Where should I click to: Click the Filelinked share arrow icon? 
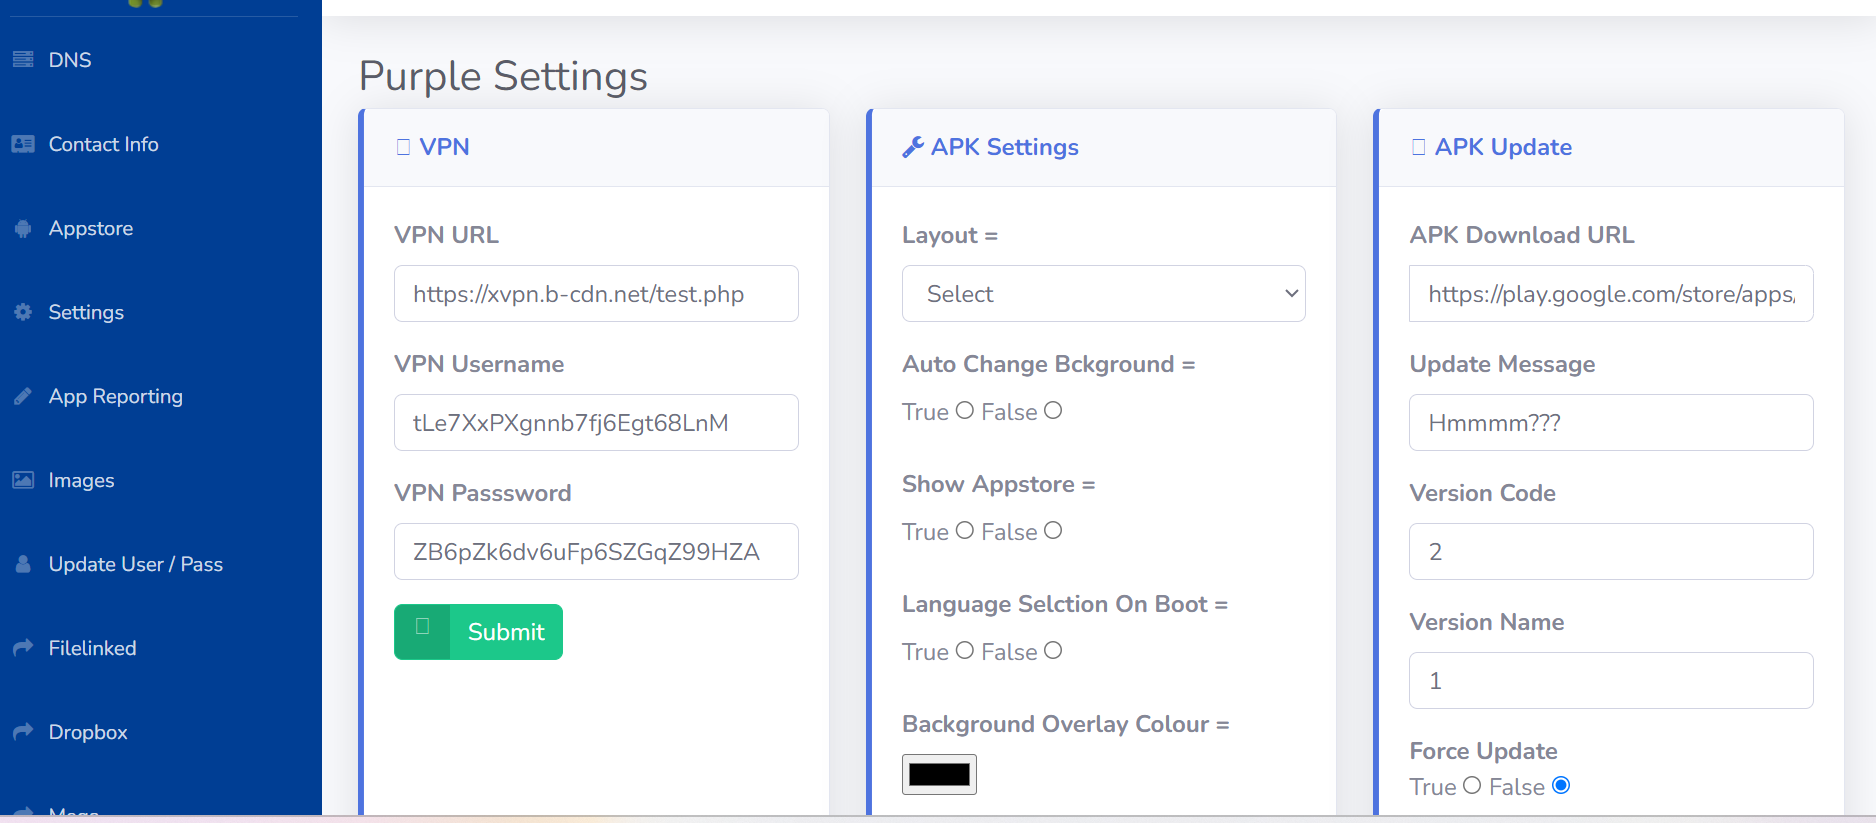(23, 648)
